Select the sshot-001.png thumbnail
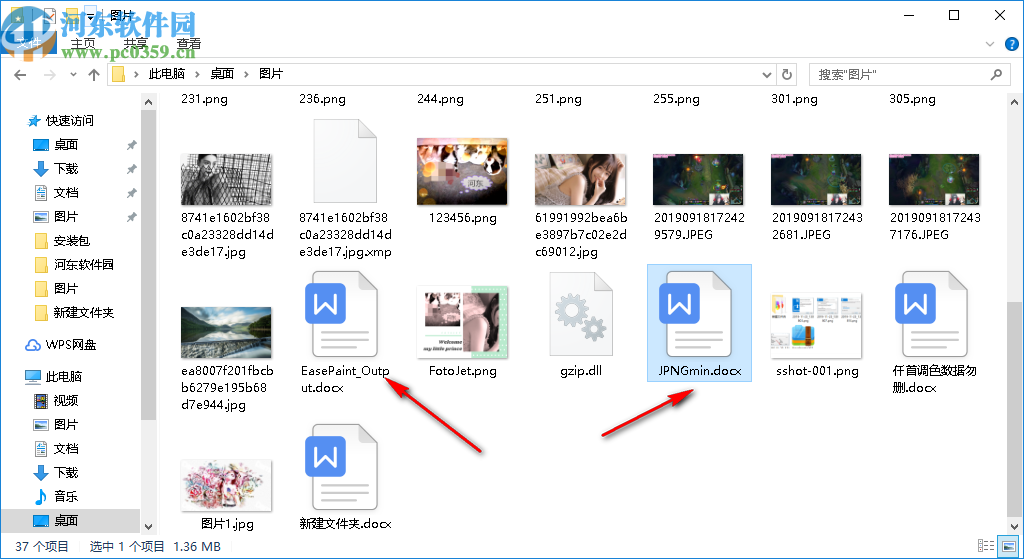This screenshot has width=1024, height=559. [x=816, y=326]
